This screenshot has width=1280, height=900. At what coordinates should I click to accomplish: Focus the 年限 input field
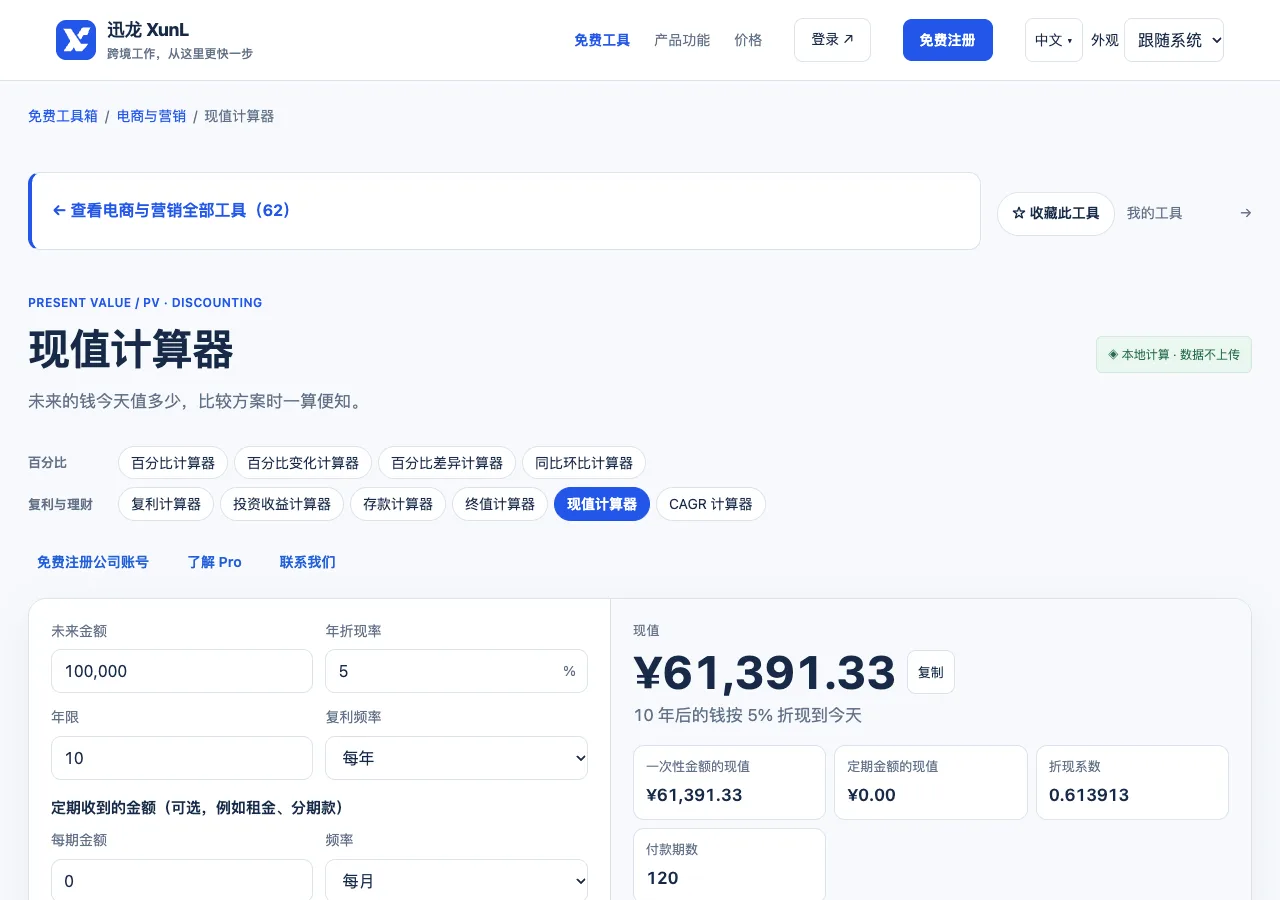(182, 758)
